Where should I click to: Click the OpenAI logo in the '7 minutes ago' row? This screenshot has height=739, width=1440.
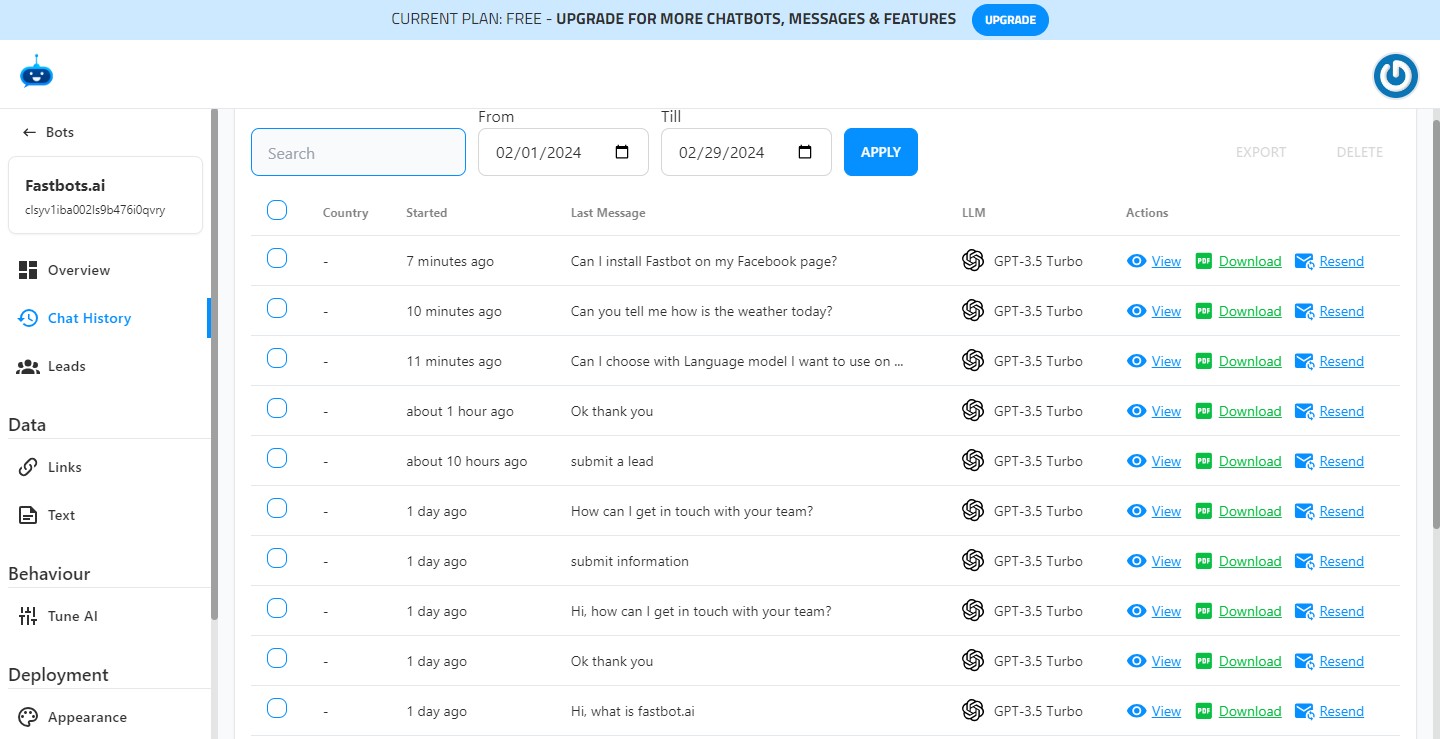[973, 261]
